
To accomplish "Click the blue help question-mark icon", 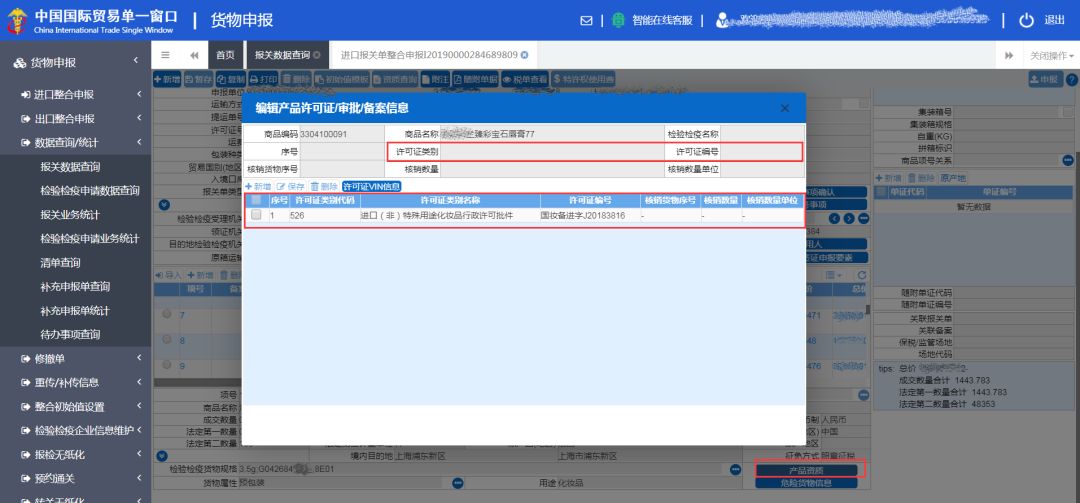I will (1071, 80).
